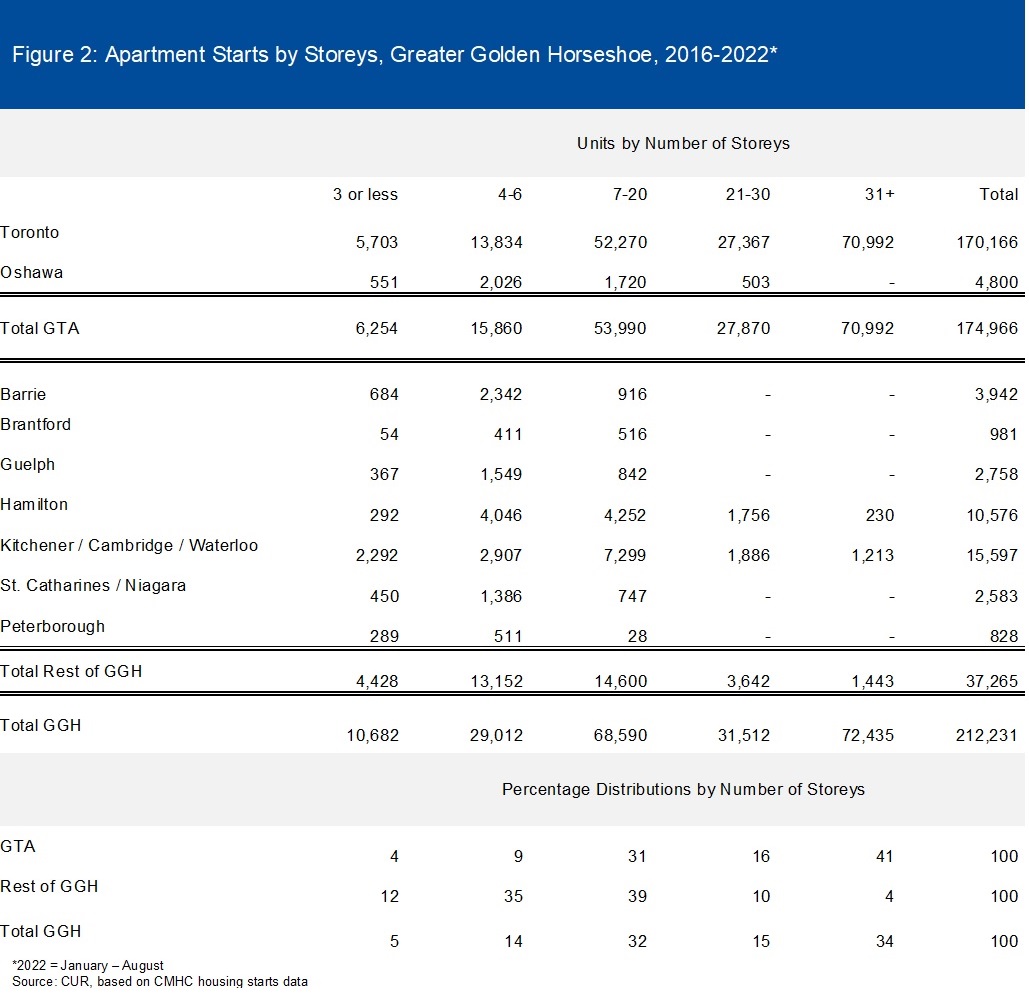Click the Total GTA row label
This screenshot has width=1029, height=1005.
point(39,328)
